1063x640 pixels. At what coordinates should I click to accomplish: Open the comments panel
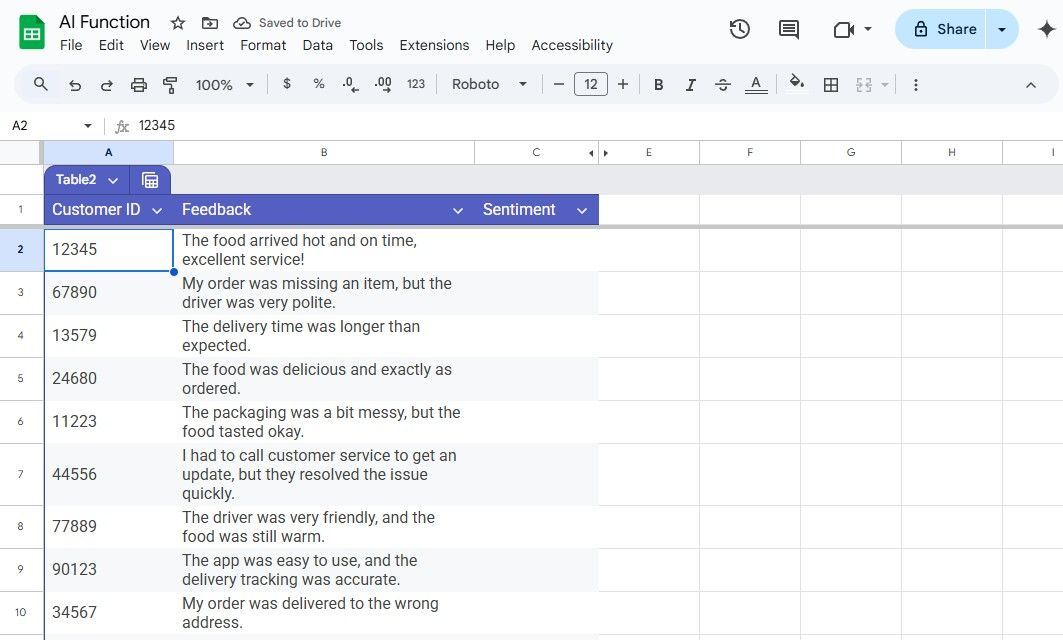788,29
